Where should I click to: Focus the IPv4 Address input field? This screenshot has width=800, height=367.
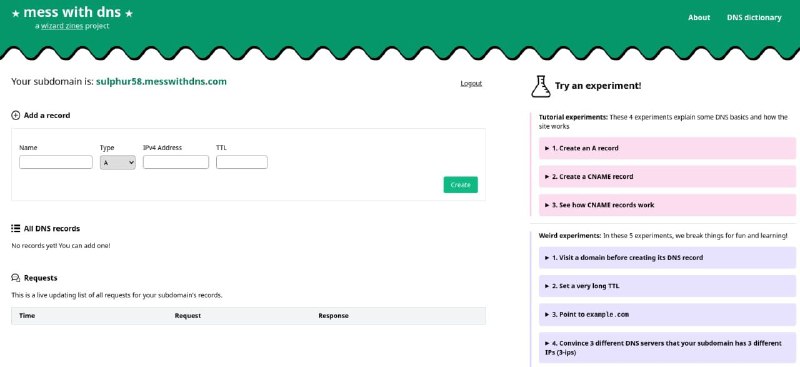[x=176, y=162]
